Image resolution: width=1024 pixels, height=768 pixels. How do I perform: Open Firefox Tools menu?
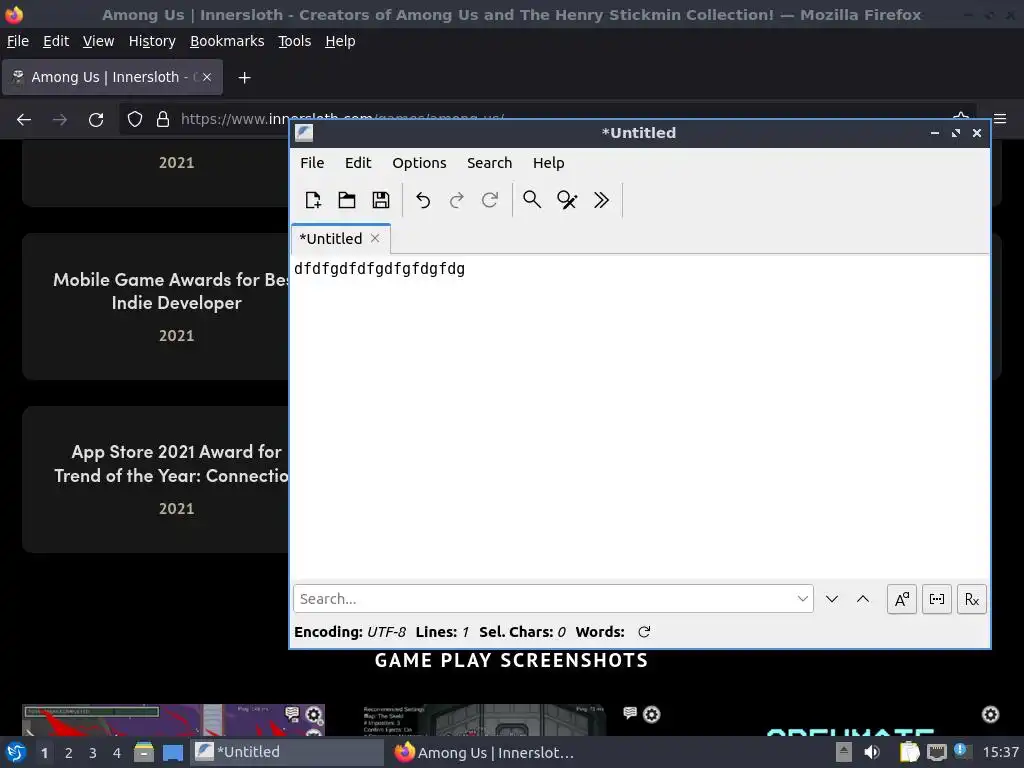[x=295, y=41]
